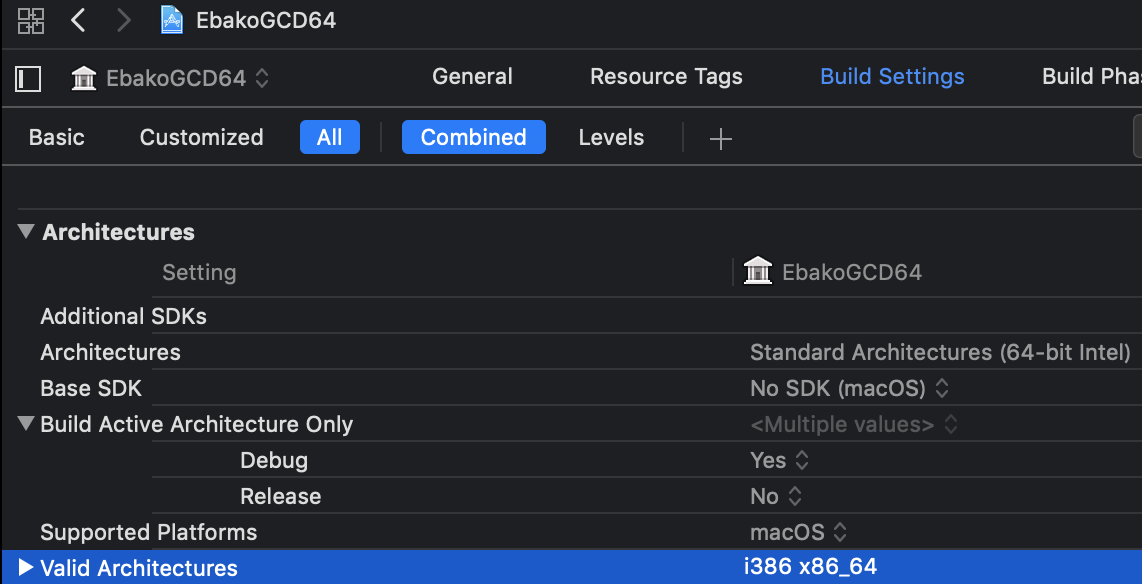Open the Resource Tags tab

click(x=666, y=77)
